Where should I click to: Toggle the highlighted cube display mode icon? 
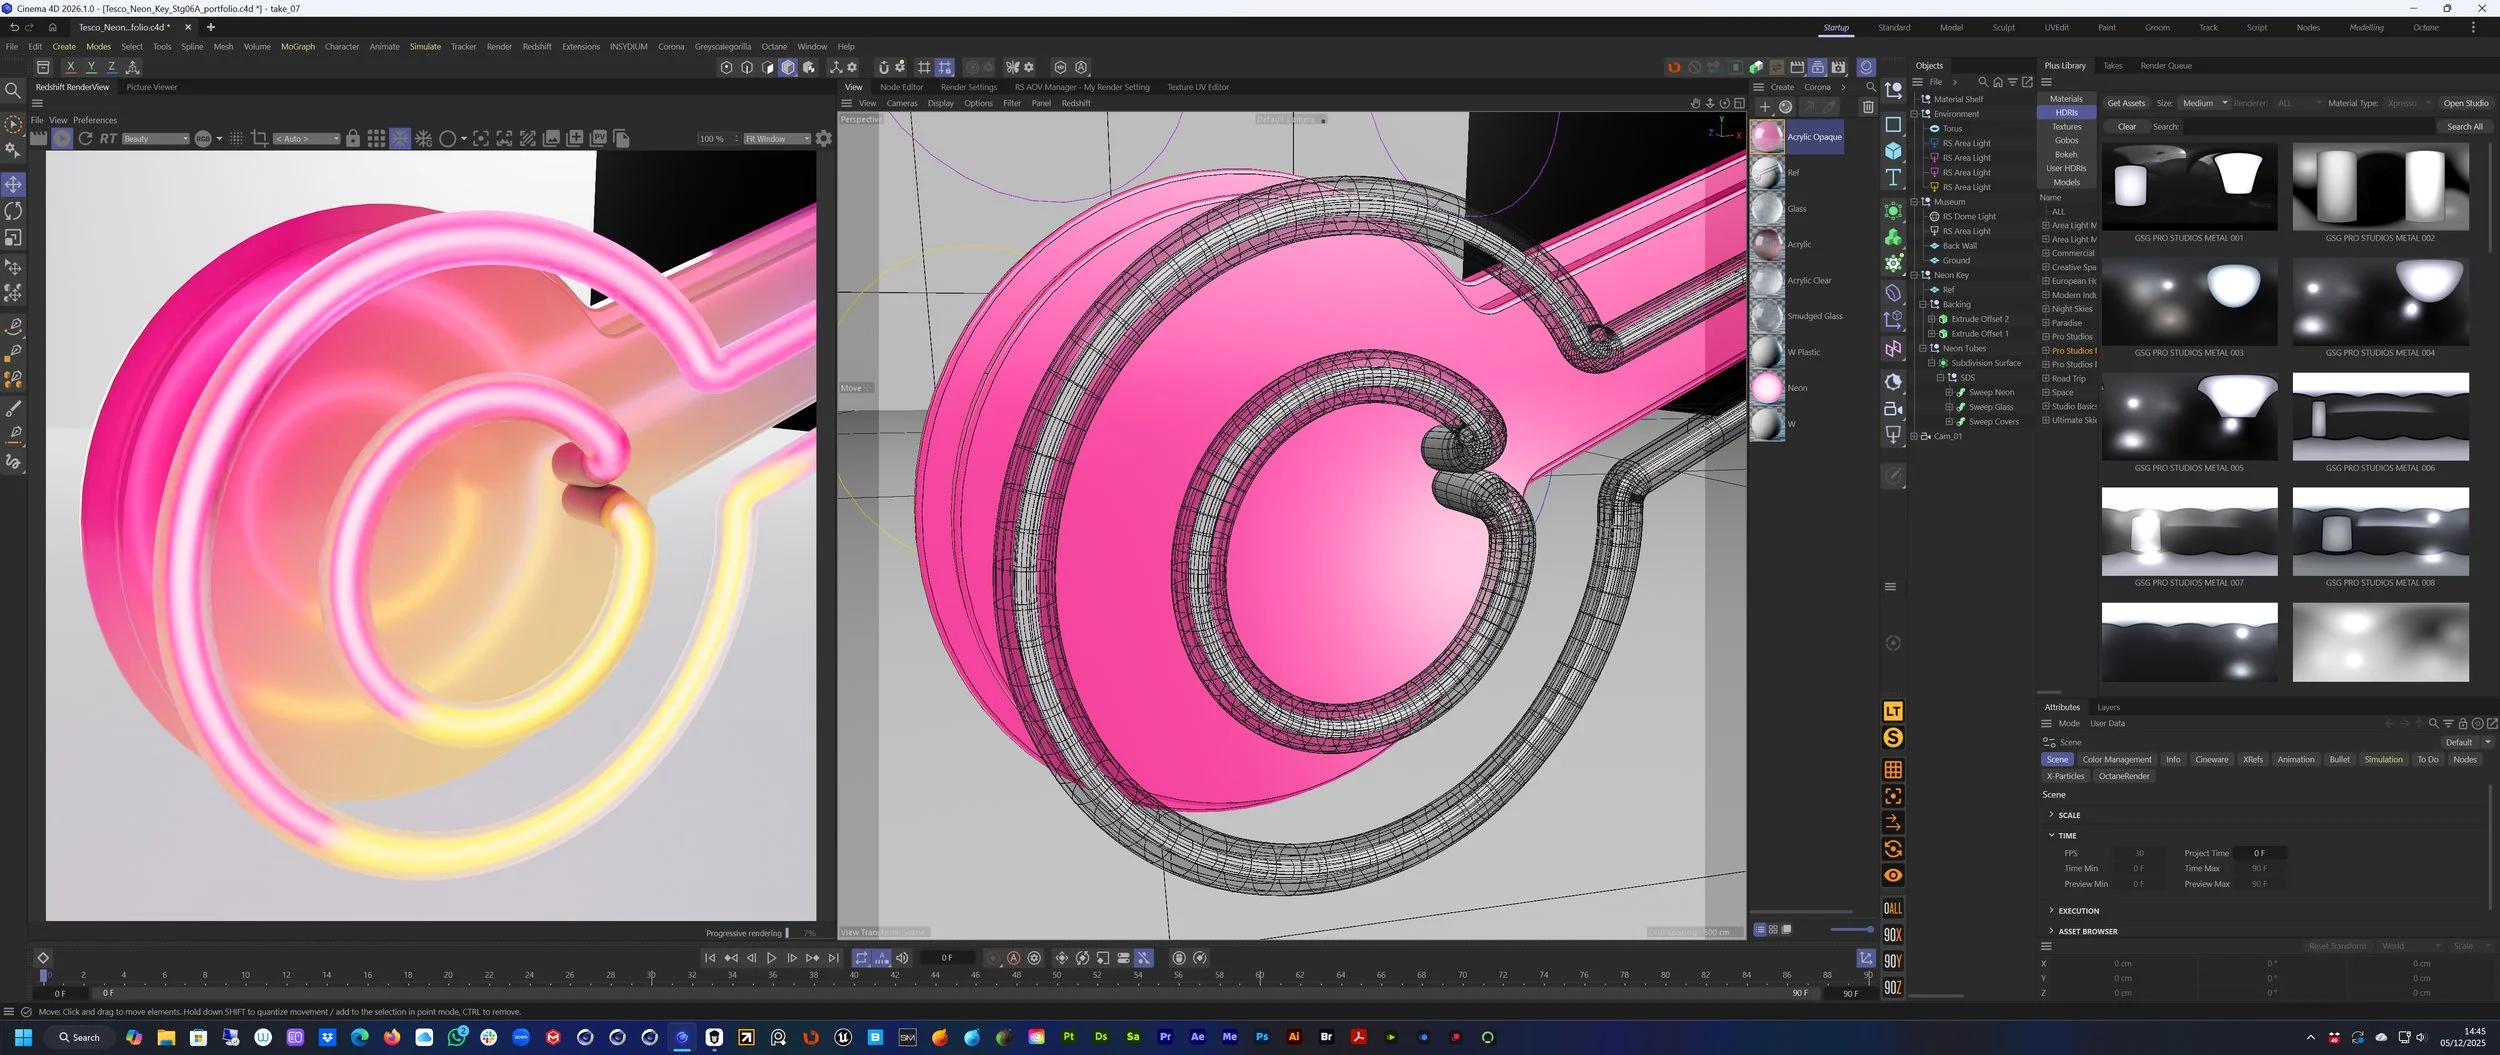click(x=788, y=67)
